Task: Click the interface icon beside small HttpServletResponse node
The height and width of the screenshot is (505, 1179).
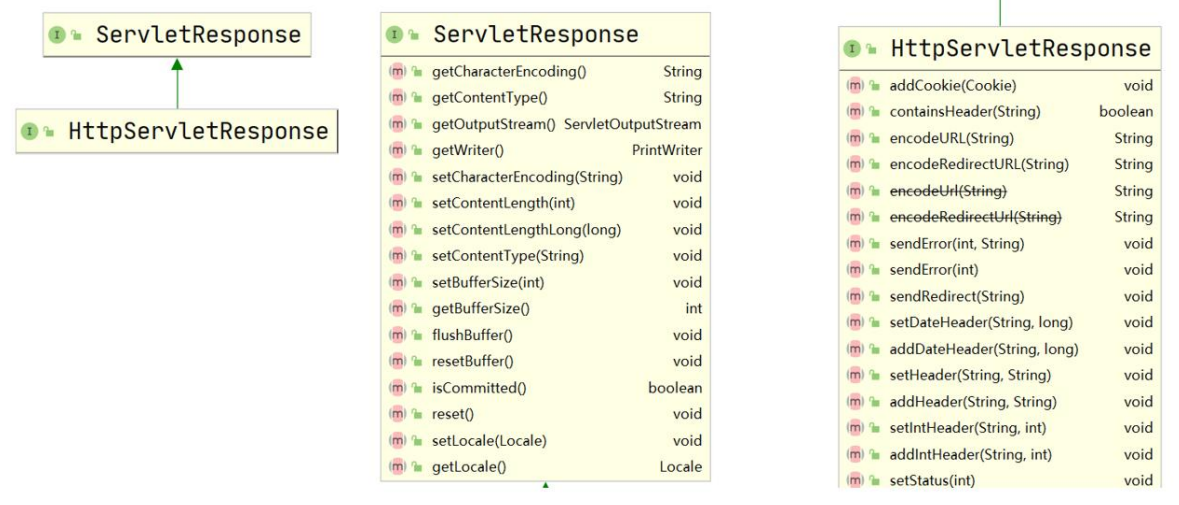Action: pos(30,131)
